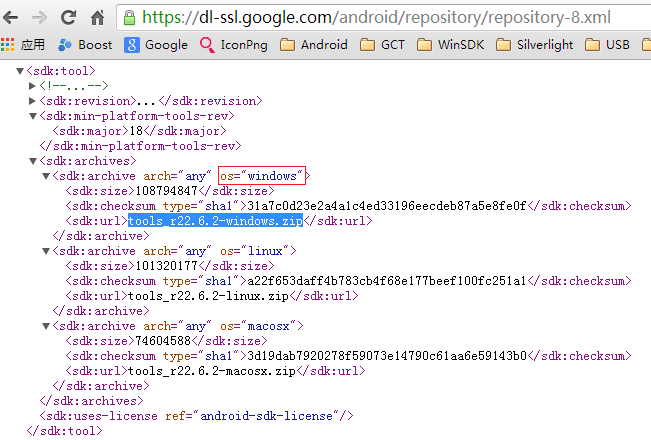Collapse the windows sdk:archive node

tap(46, 176)
